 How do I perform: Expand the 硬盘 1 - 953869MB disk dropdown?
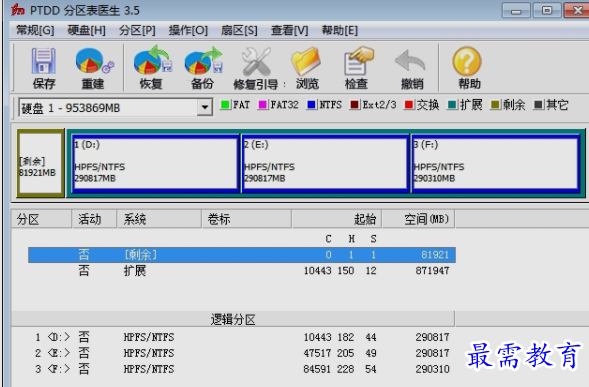point(205,107)
